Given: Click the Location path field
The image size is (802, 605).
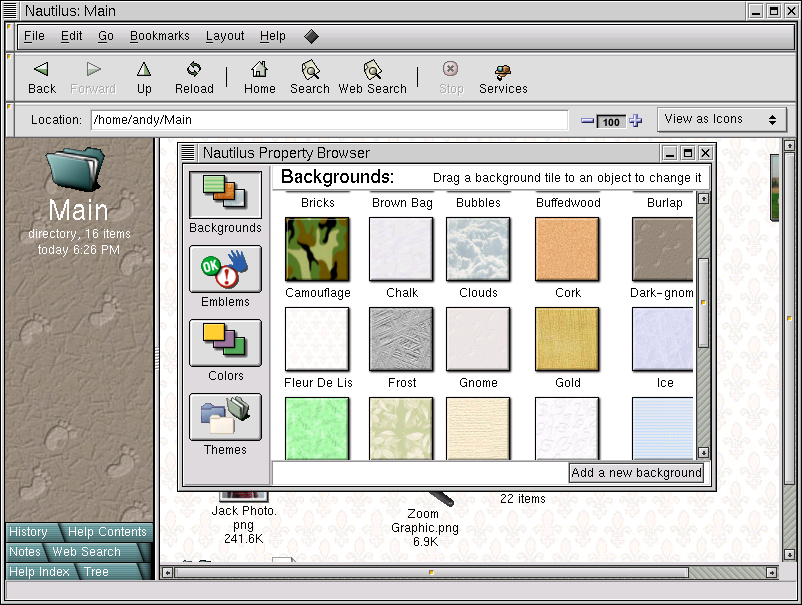Looking at the screenshot, I should click(x=329, y=120).
